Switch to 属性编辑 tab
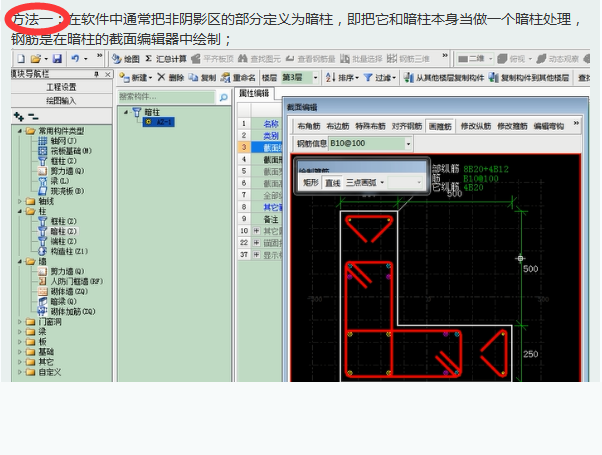 coord(254,93)
